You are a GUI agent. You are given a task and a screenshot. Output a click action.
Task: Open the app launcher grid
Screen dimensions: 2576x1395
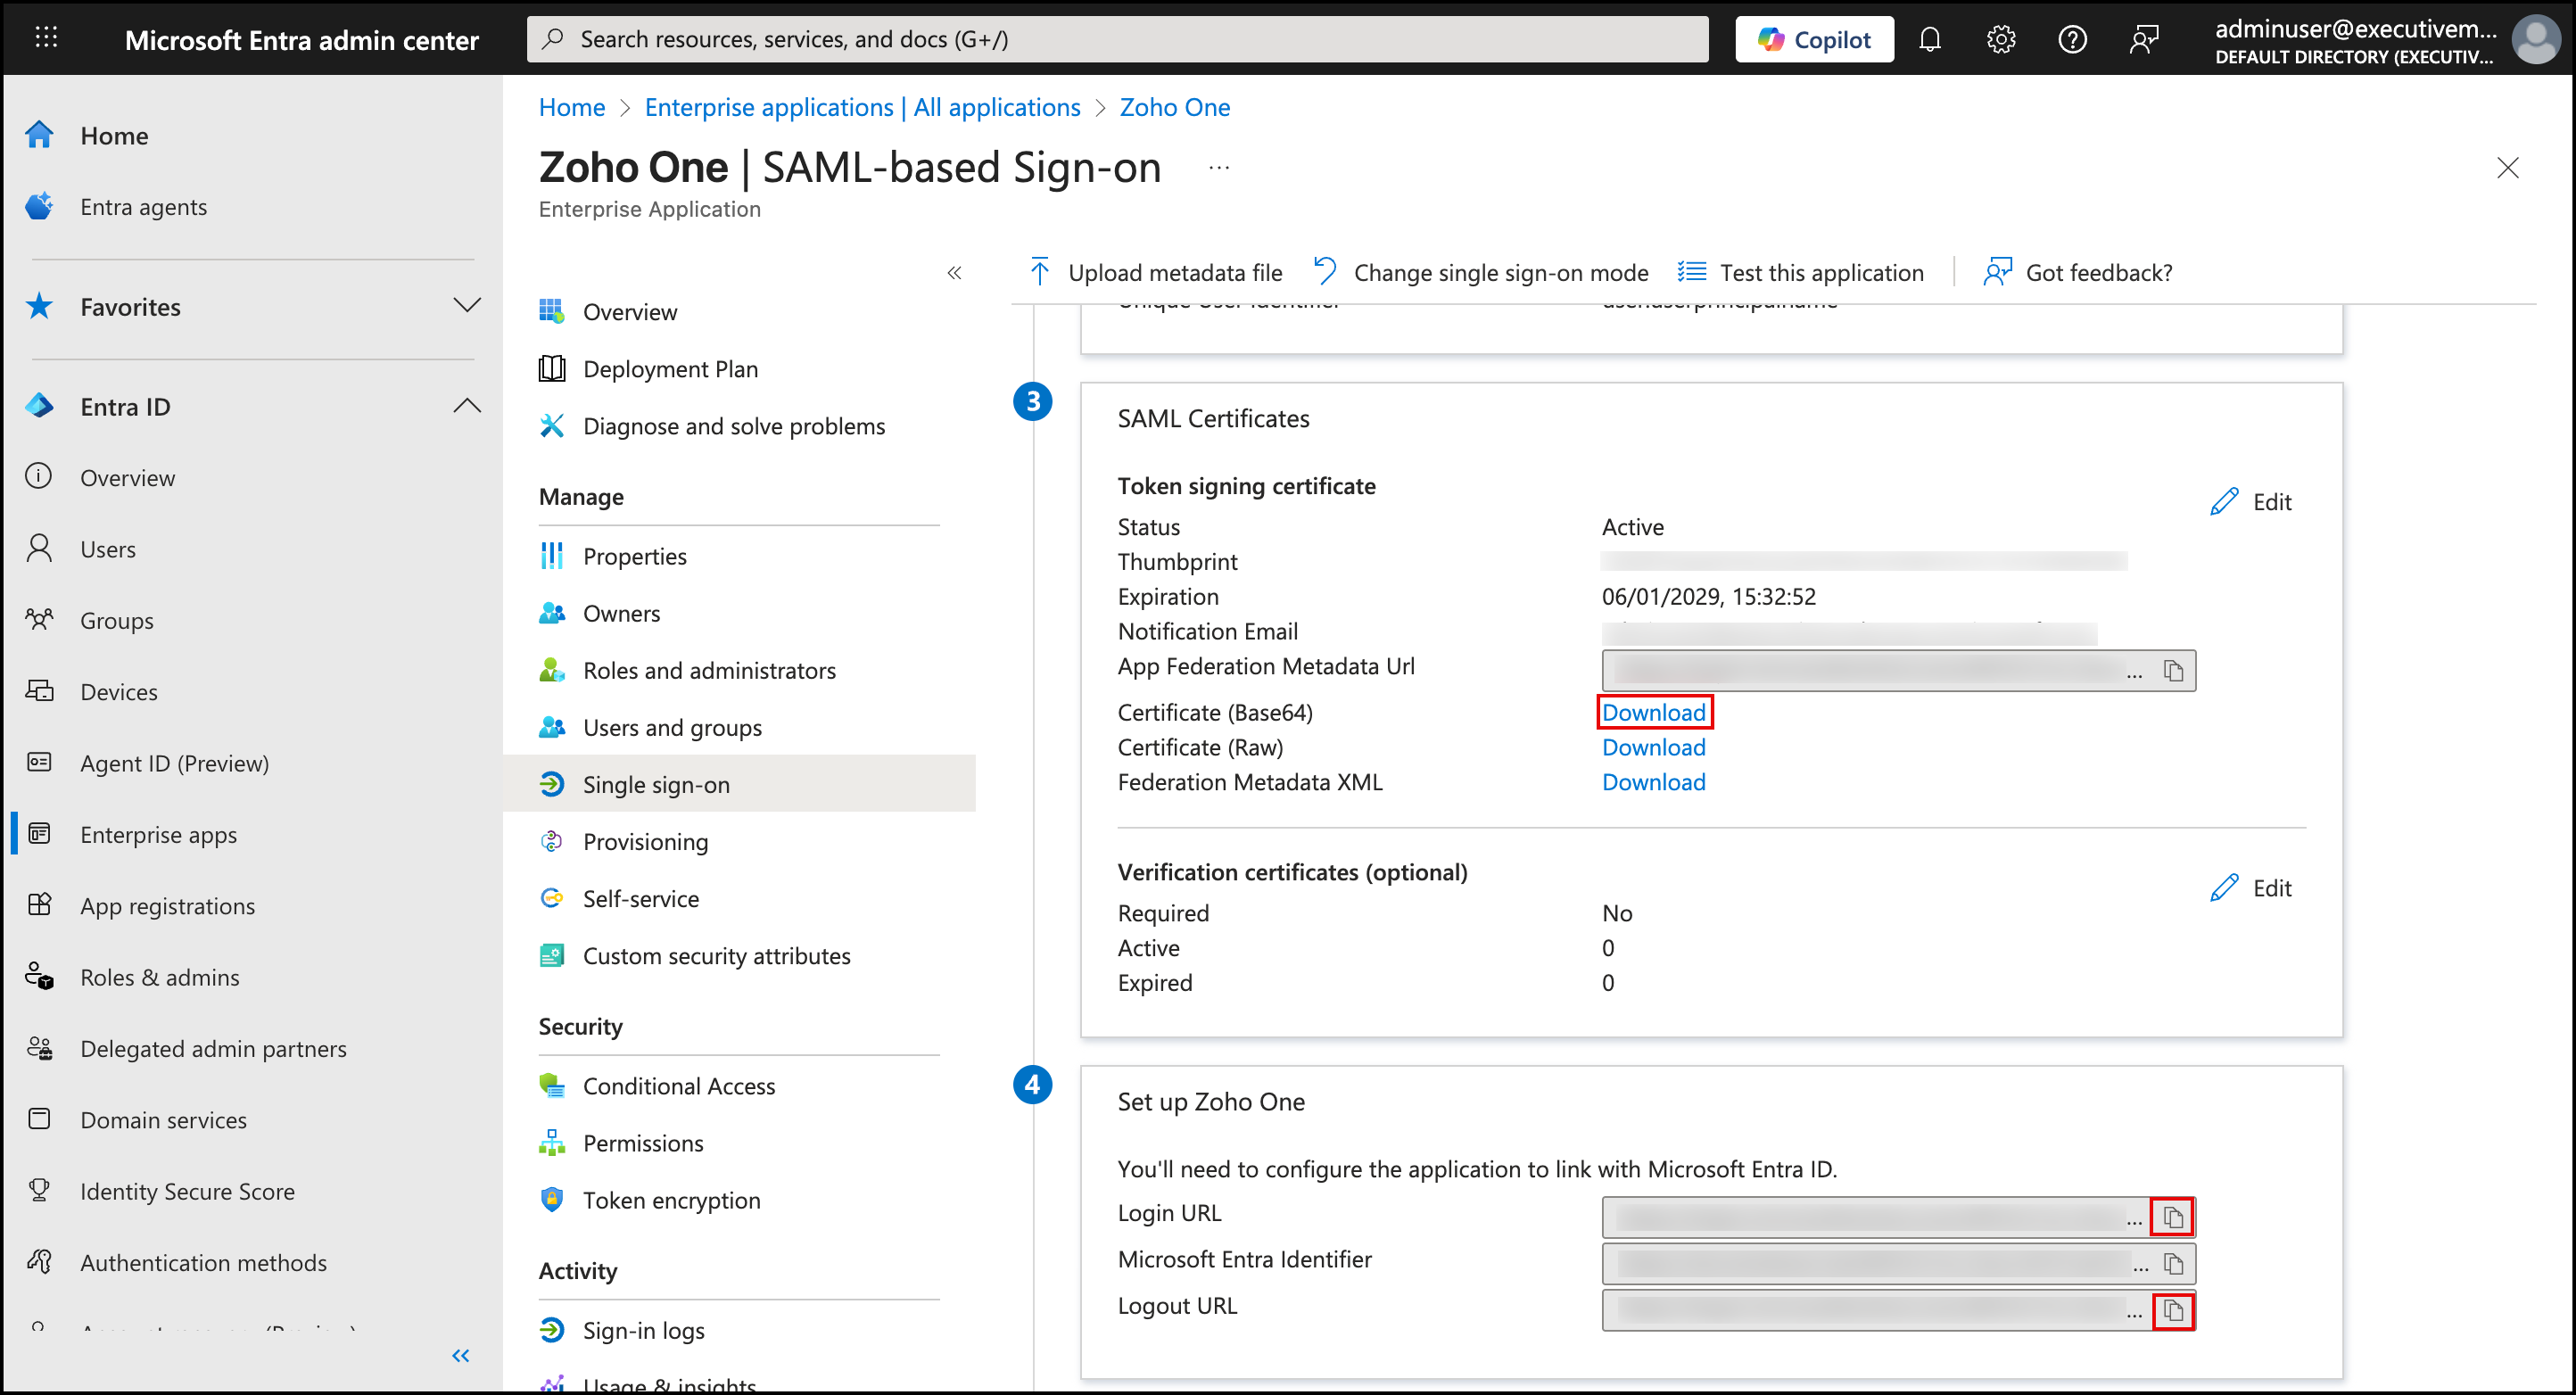(46, 38)
